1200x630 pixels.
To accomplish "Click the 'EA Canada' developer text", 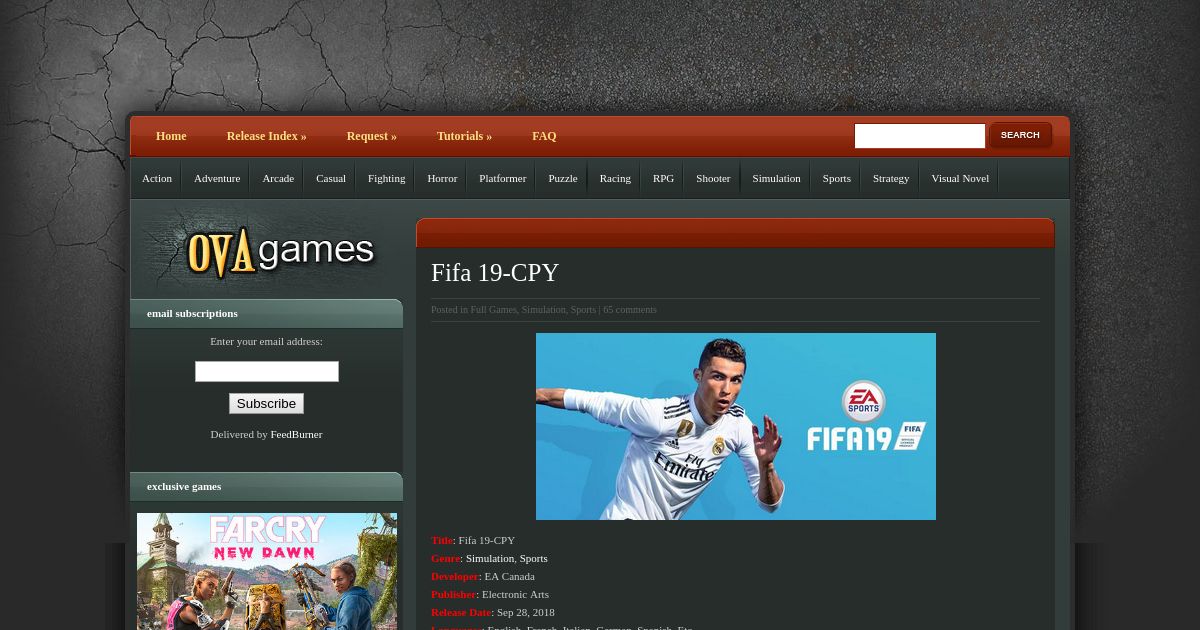I will coord(509,576).
